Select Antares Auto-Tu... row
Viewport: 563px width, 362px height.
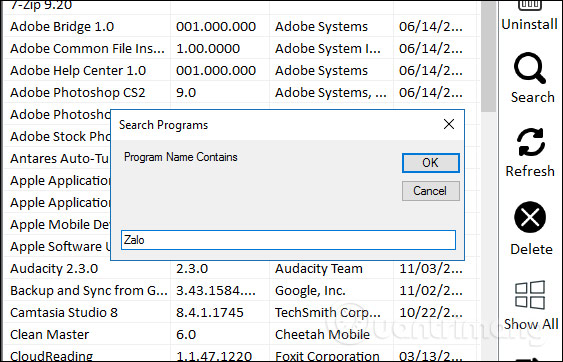pyautogui.click(x=60, y=158)
